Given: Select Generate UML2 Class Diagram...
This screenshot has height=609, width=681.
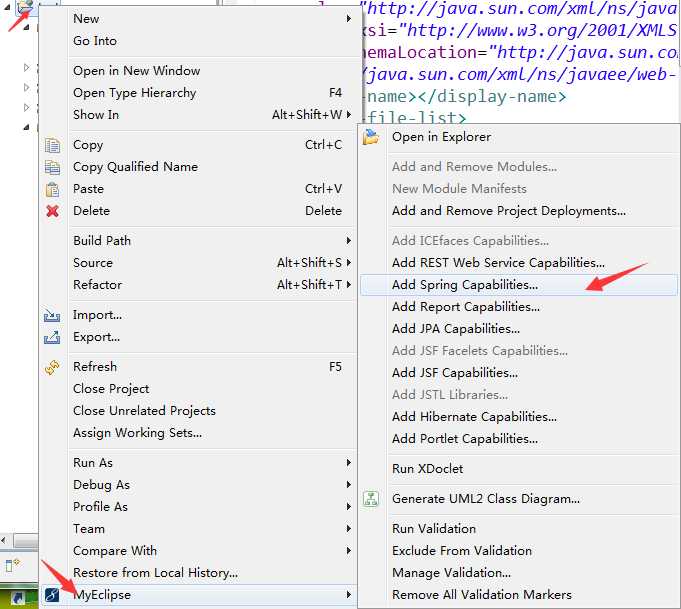Looking at the screenshot, I should [x=519, y=499].
